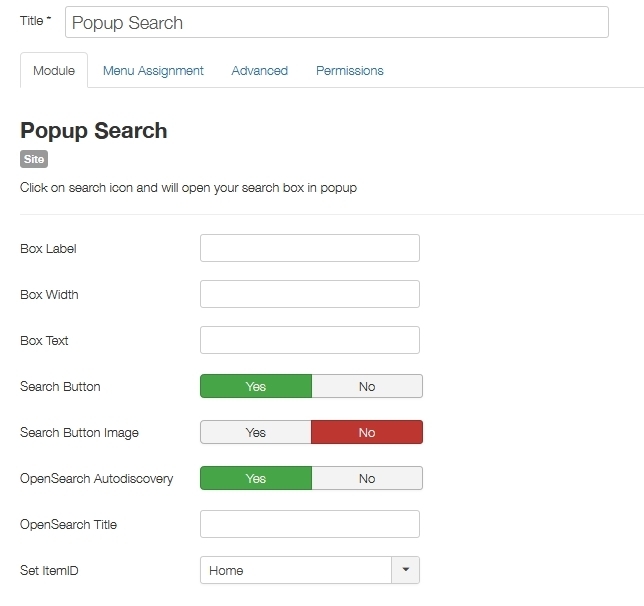
Task: Click the Popup Search heading
Action: click(94, 131)
